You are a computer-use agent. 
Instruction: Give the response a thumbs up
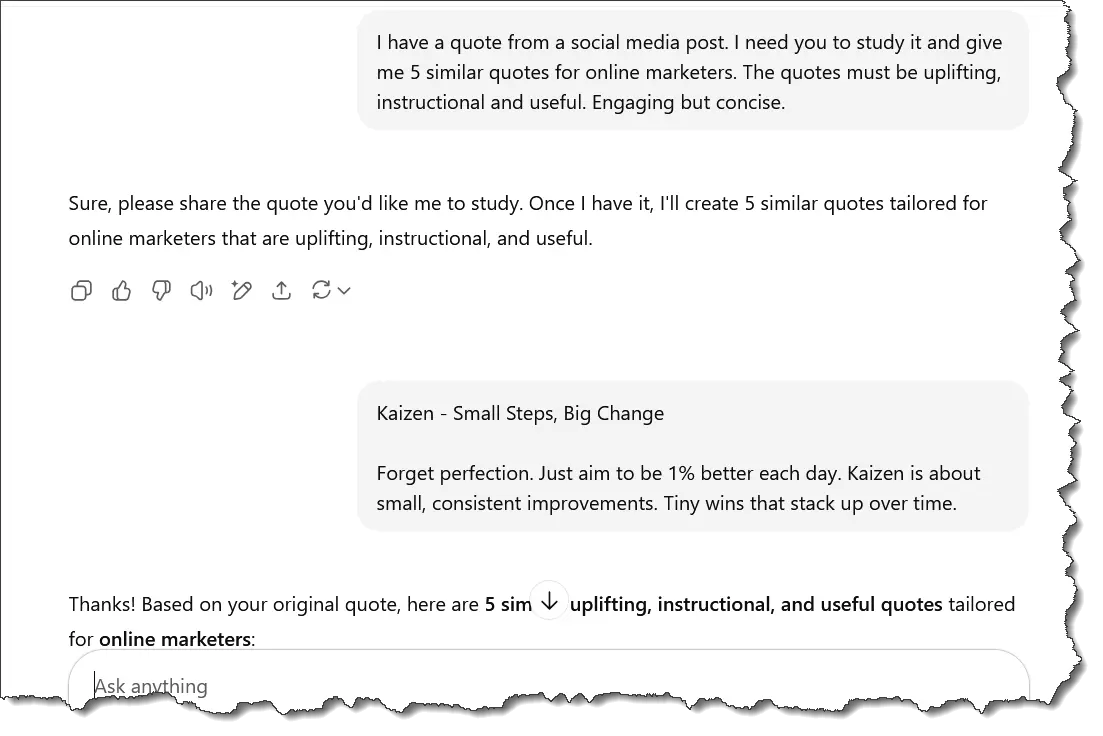122,291
